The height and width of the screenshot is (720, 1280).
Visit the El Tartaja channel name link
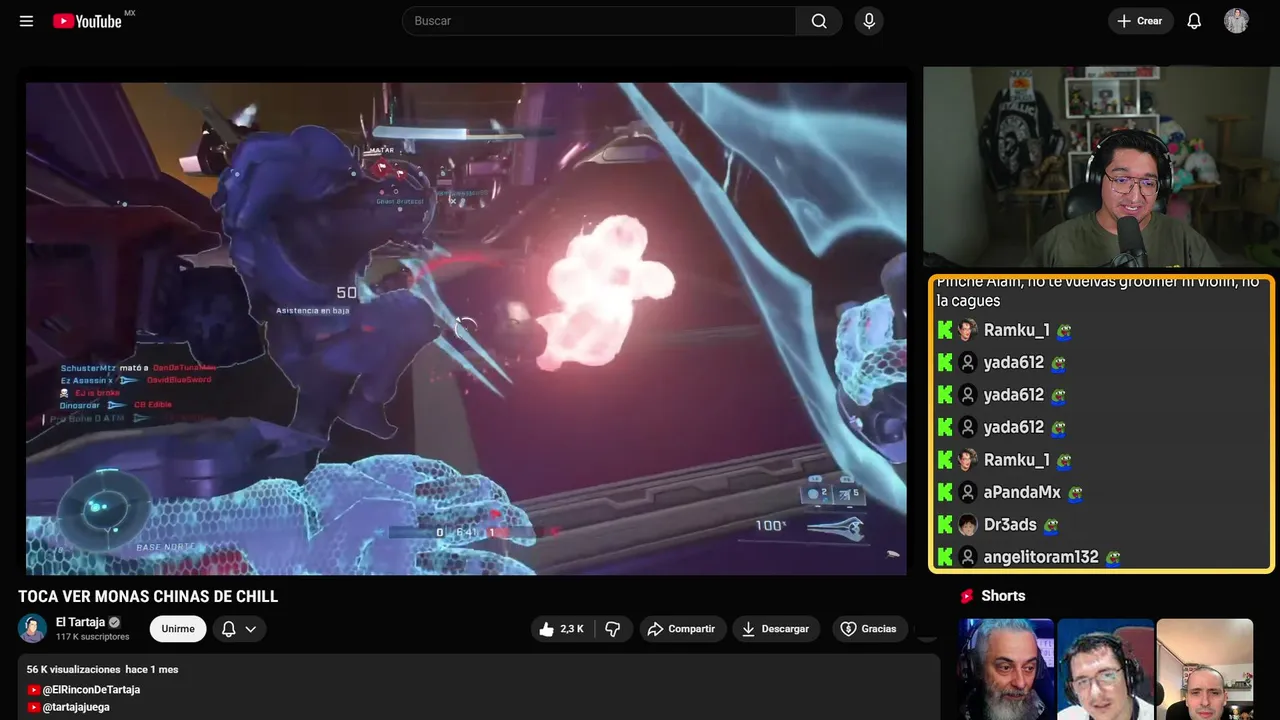click(80, 622)
